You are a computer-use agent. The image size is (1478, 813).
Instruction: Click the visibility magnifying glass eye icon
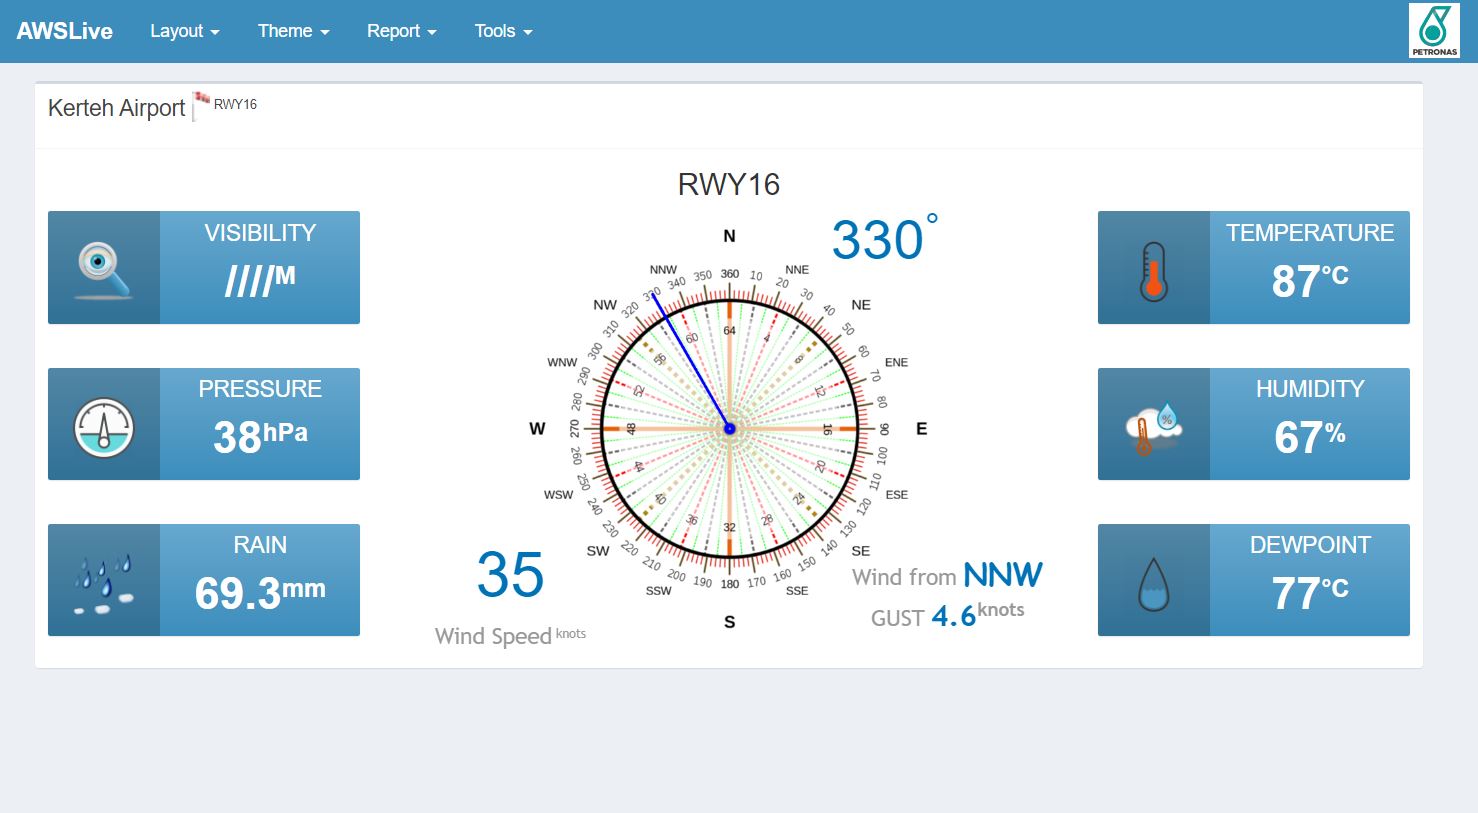coord(104,269)
